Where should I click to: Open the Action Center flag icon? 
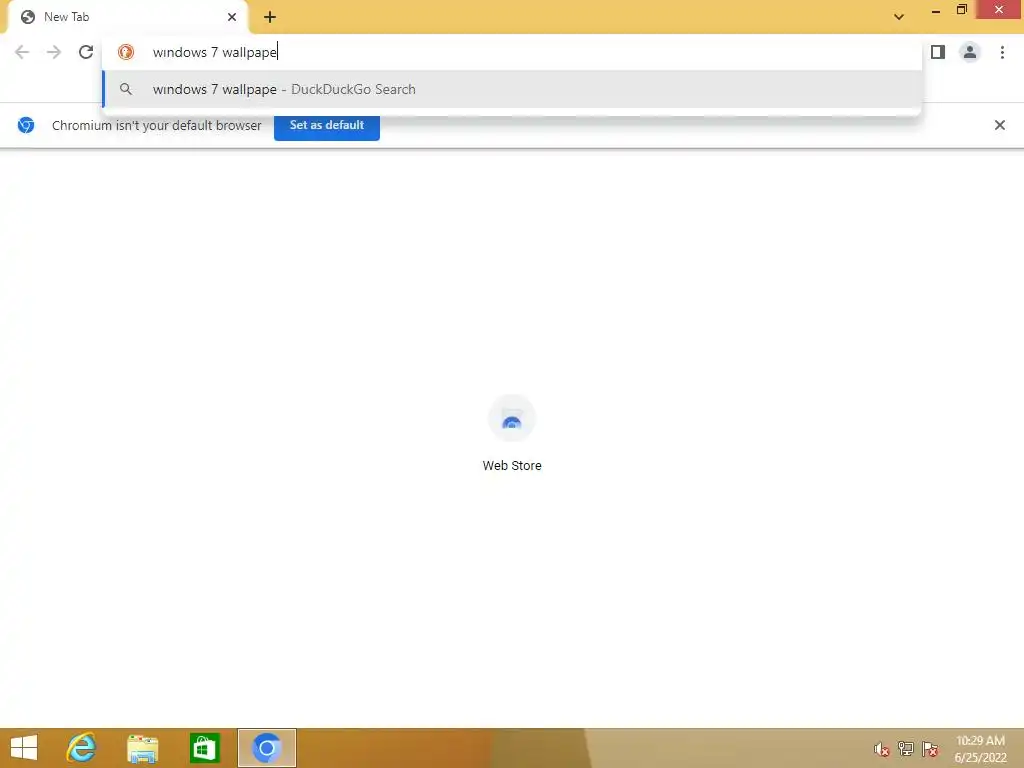[930, 749]
